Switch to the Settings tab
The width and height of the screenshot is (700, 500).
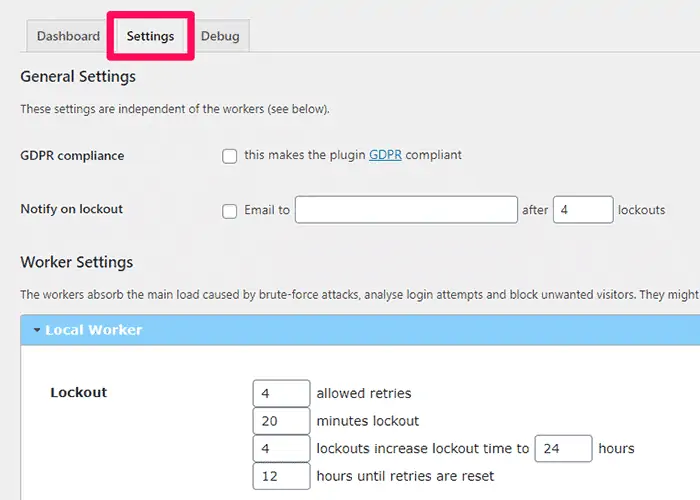[x=150, y=37]
